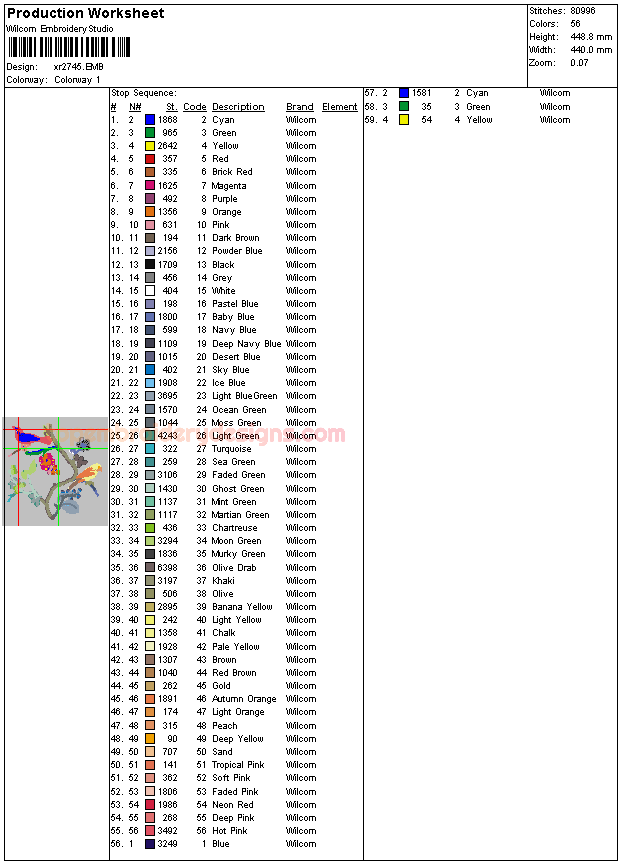Click the Light BlueGreen description
620x861 pixels.
pos(245,396)
